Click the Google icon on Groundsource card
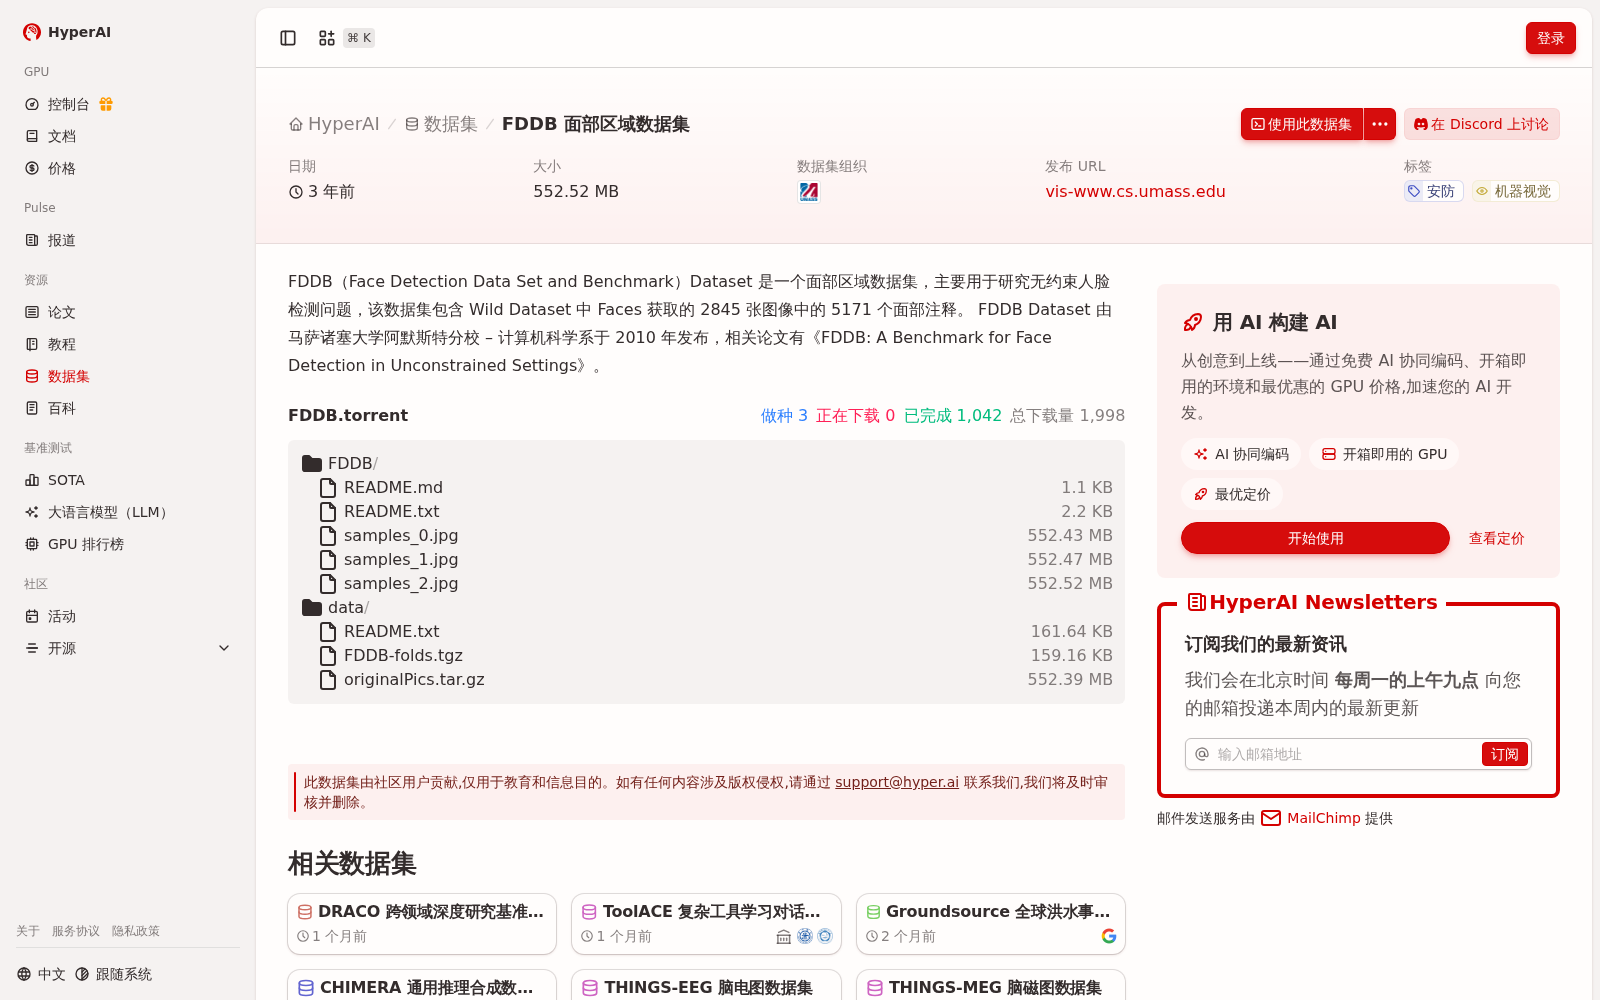1600x1000 pixels. coord(1109,936)
